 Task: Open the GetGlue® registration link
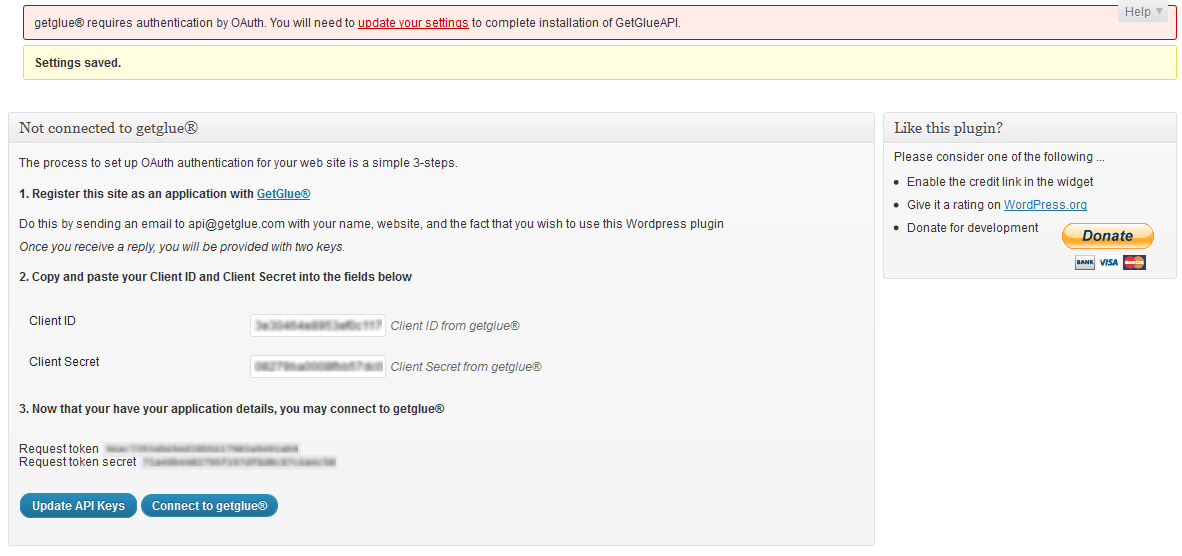pos(283,194)
